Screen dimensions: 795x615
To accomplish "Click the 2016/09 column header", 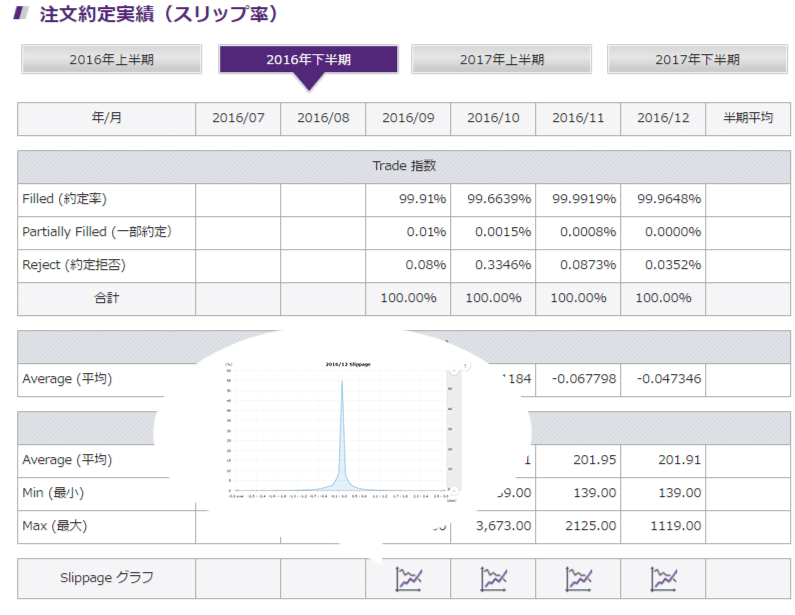I will click(x=408, y=119).
